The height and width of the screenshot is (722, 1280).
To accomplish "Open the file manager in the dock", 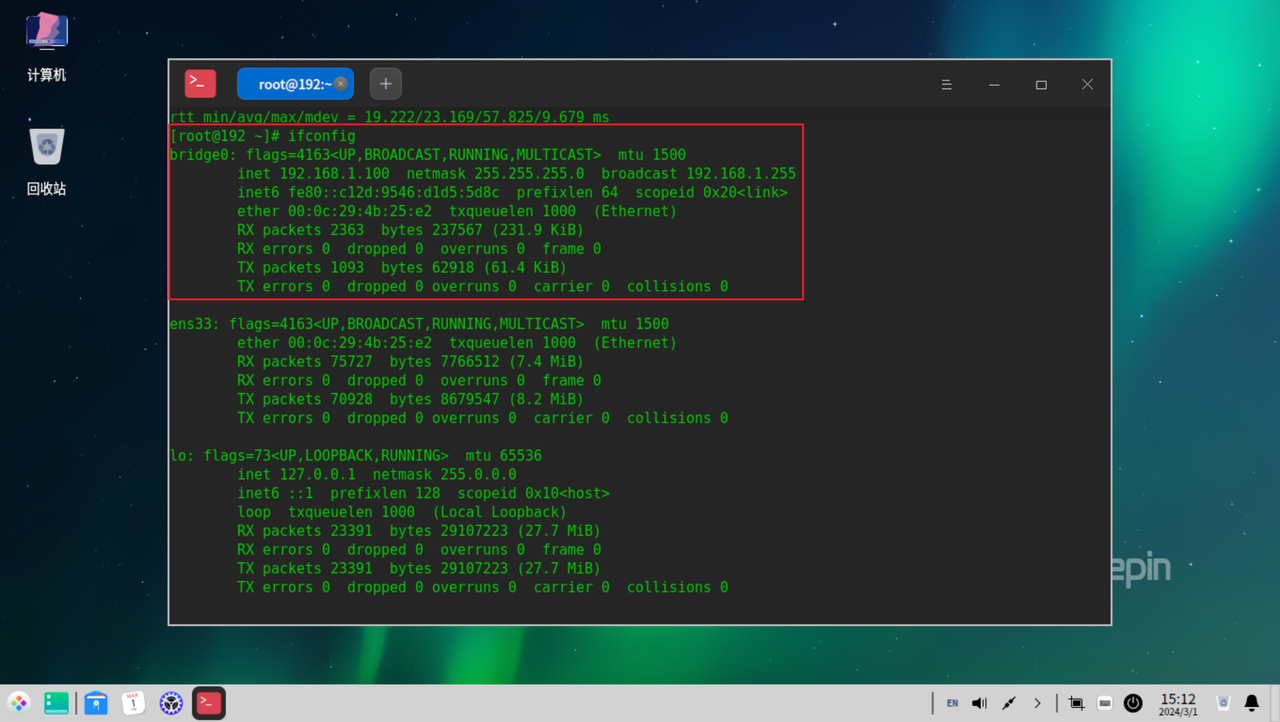I will pos(57,703).
